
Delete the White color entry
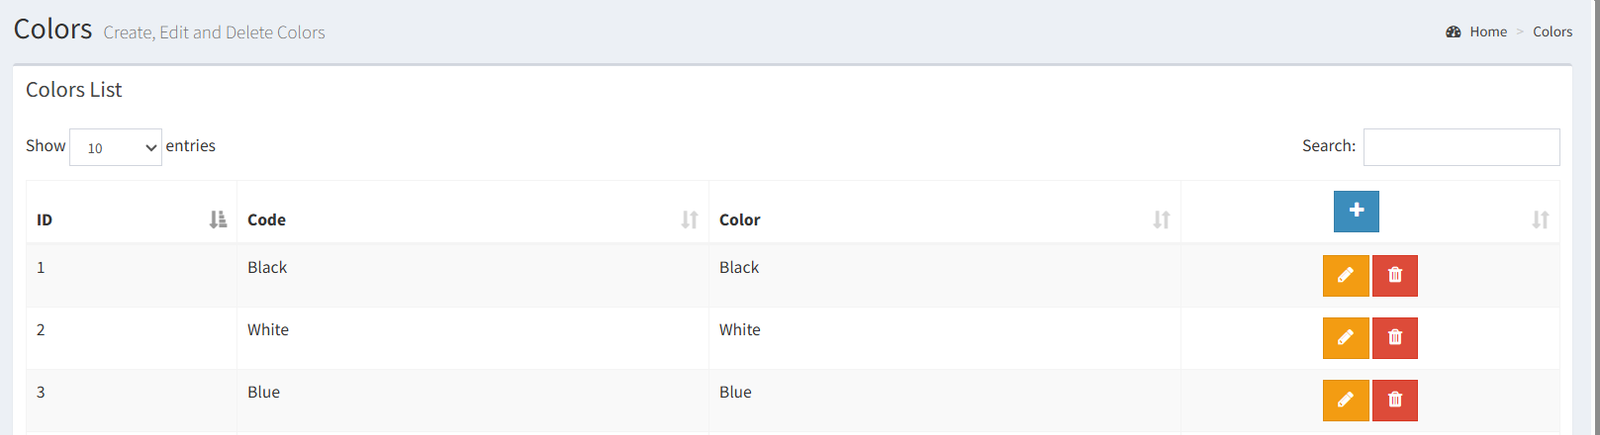pos(1395,338)
